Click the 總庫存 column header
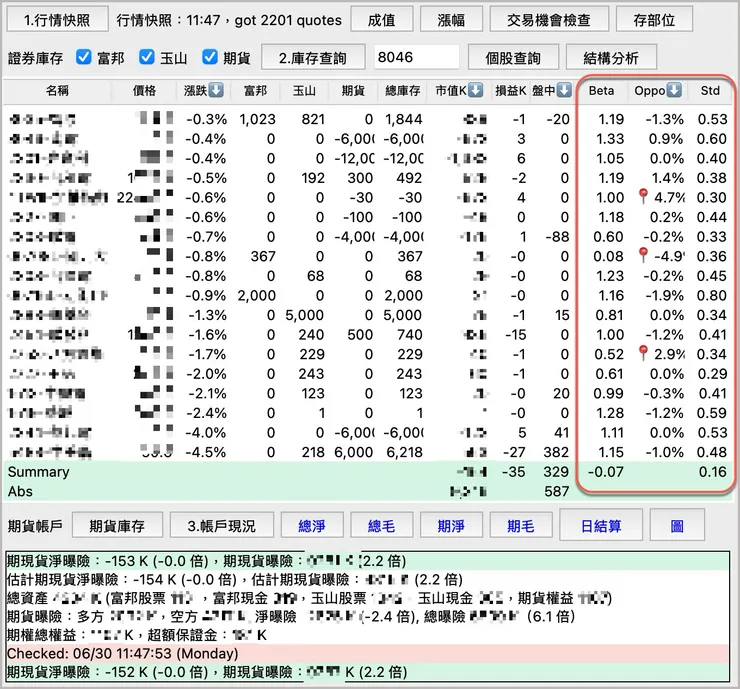 point(403,90)
